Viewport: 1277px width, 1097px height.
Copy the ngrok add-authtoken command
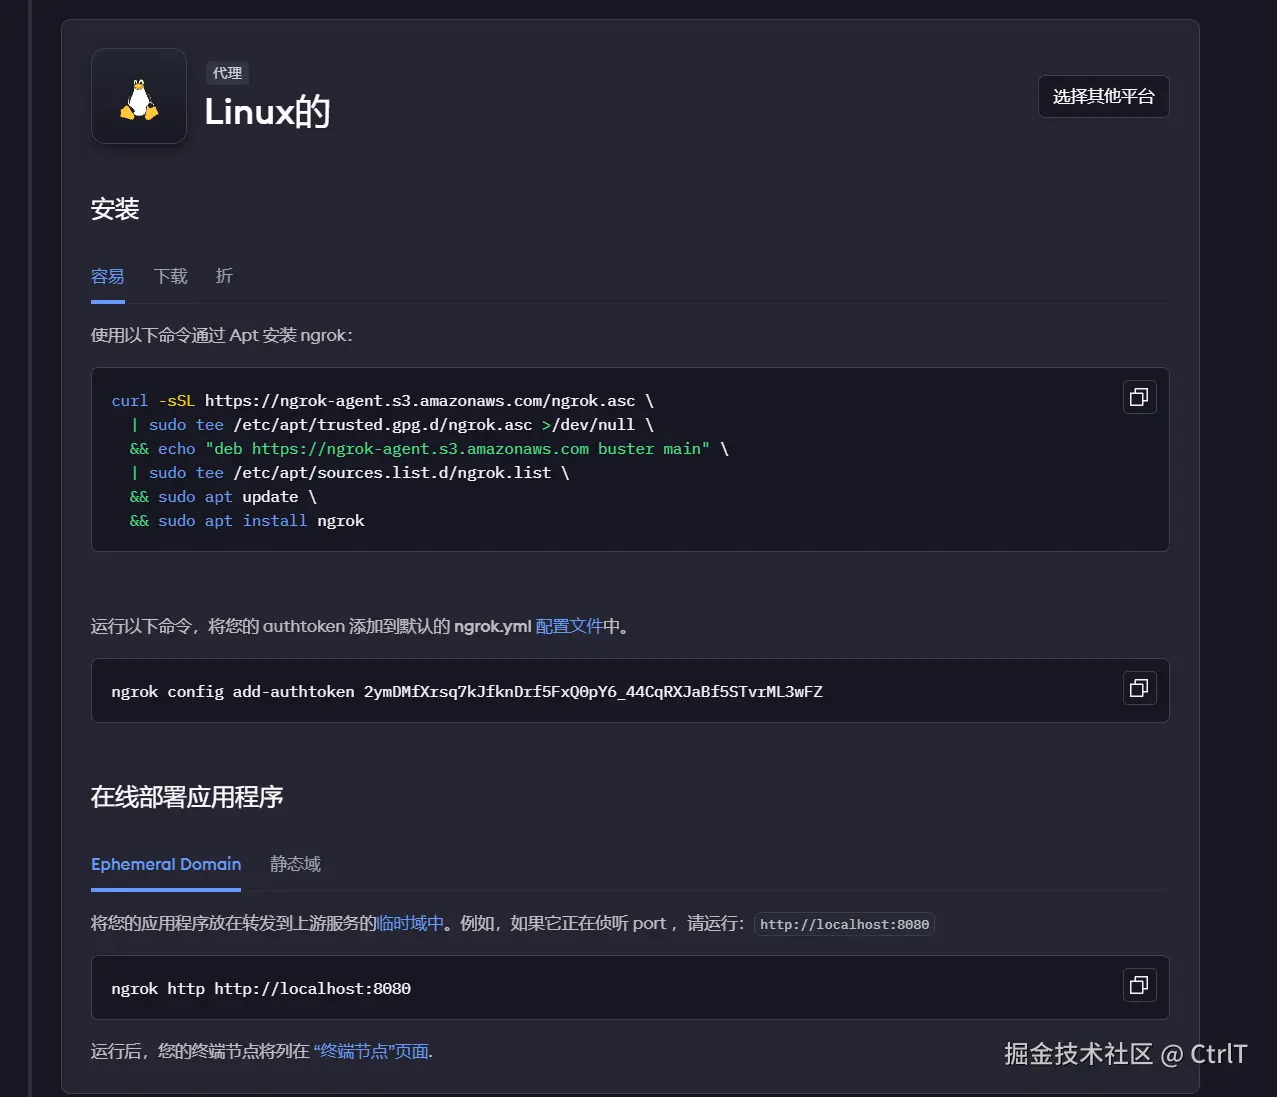click(x=1139, y=688)
